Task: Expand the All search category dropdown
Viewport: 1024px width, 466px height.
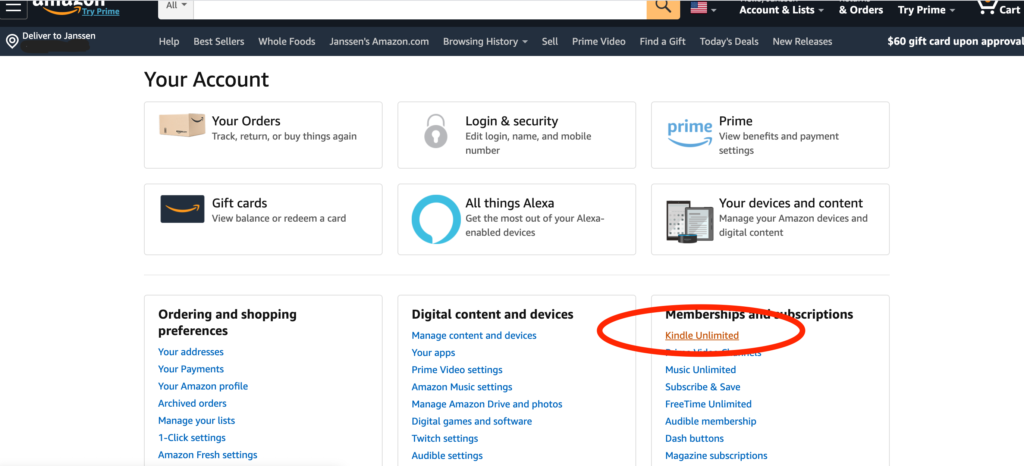Action: click(x=176, y=6)
